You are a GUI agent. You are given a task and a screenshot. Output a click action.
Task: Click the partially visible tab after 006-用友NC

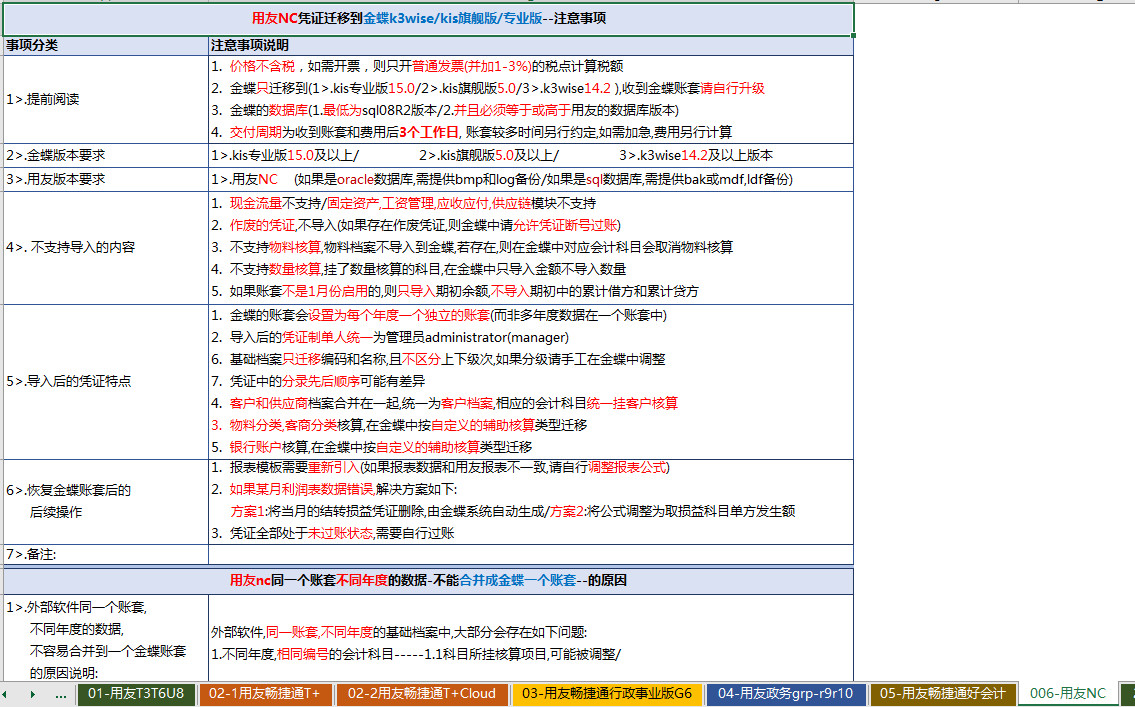coord(1127,694)
